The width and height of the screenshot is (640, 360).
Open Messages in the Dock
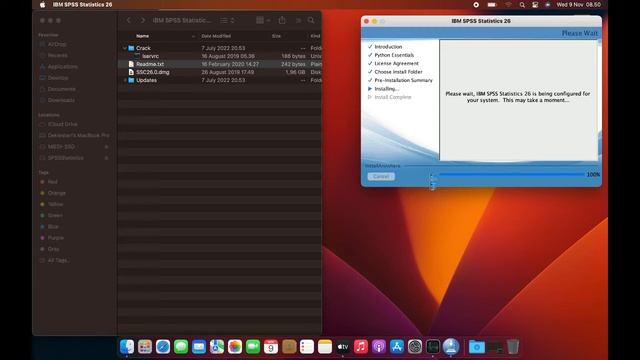[181, 347]
